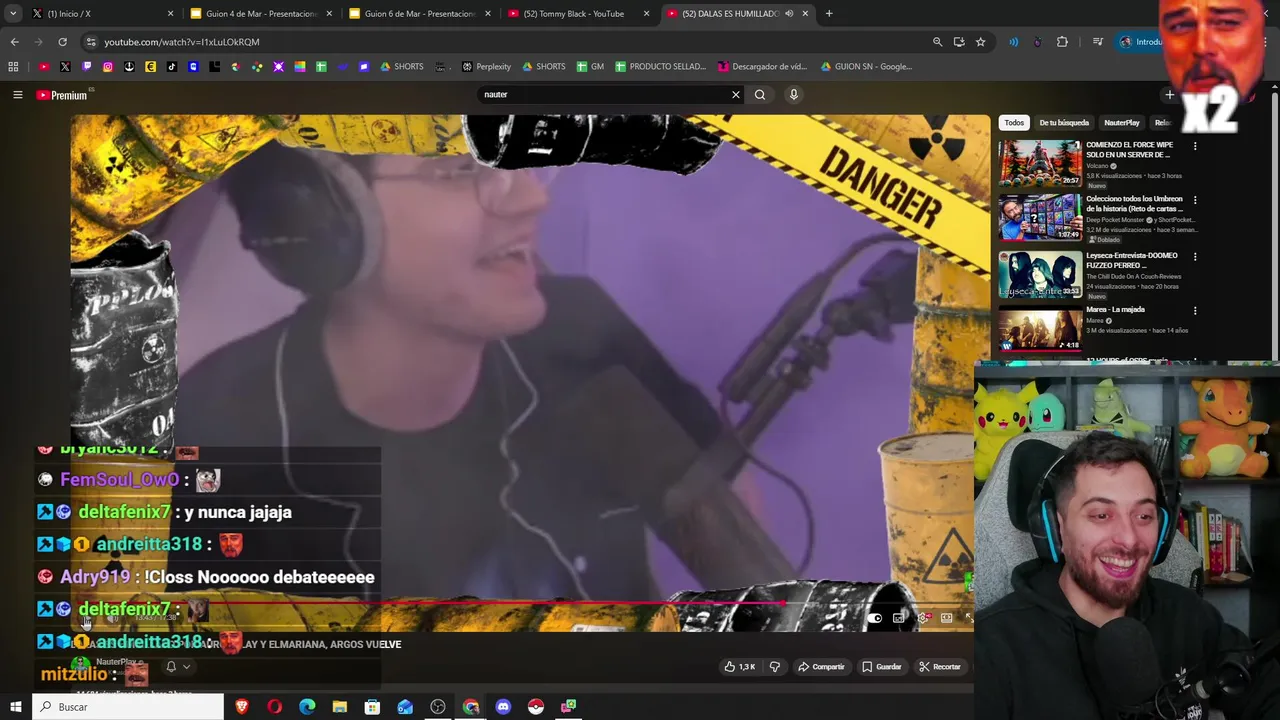Enter fullscreen on the video player

click(x=968, y=618)
